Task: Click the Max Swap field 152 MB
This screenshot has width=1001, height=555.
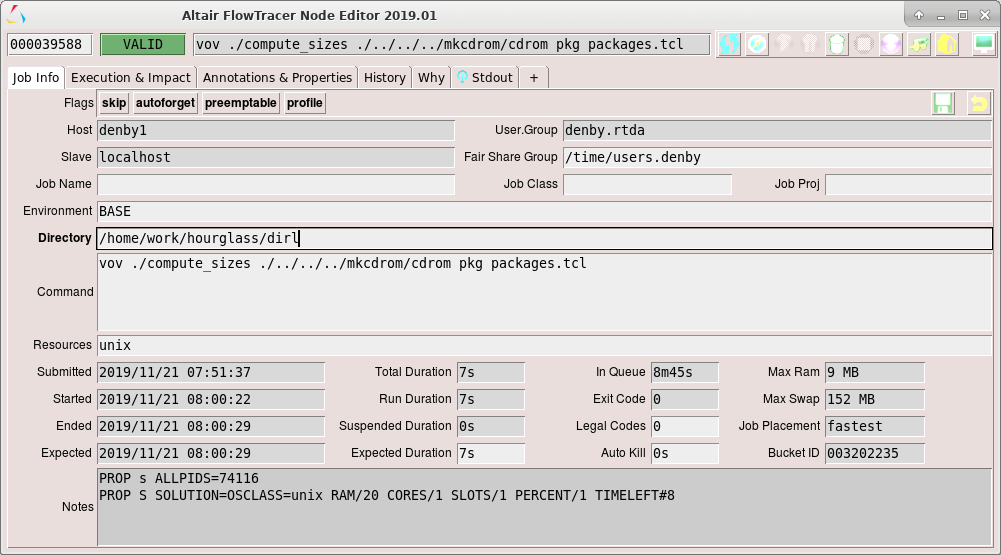Action: point(875,399)
